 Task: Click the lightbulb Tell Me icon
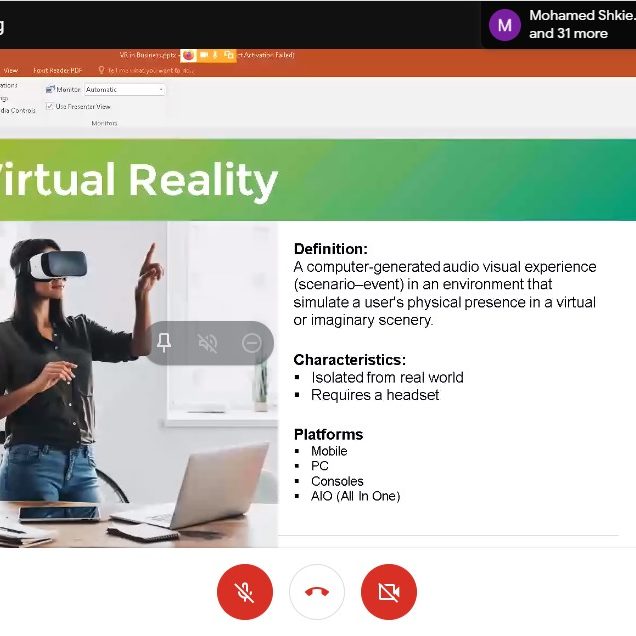(x=101, y=70)
